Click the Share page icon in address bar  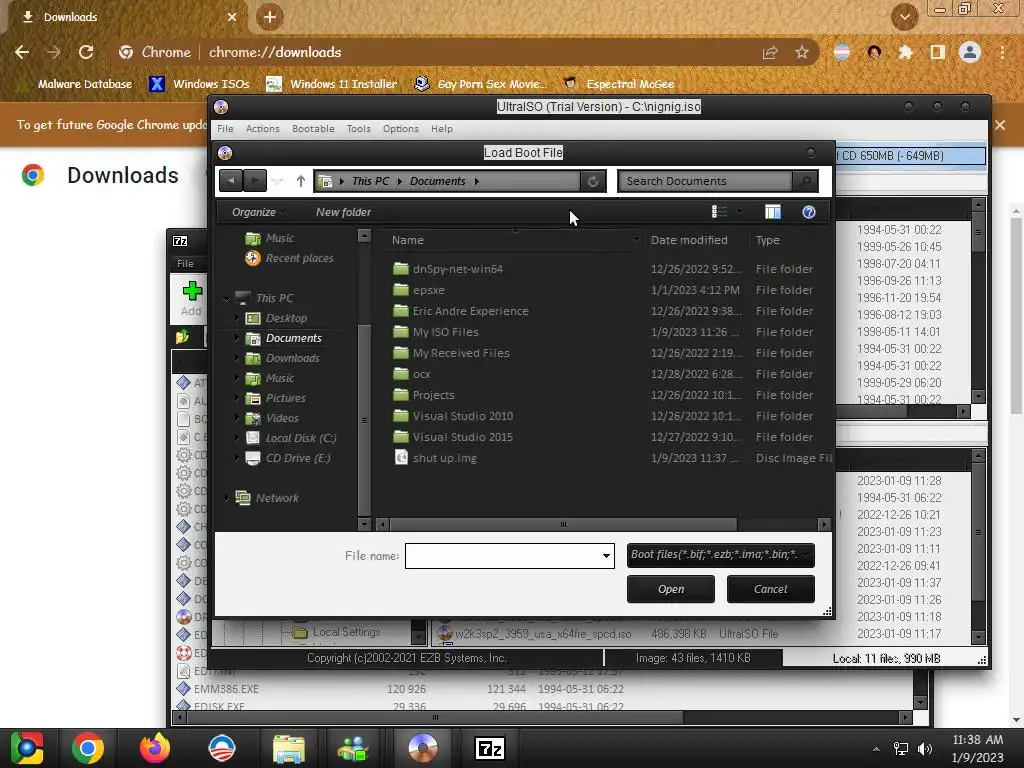coord(770,52)
